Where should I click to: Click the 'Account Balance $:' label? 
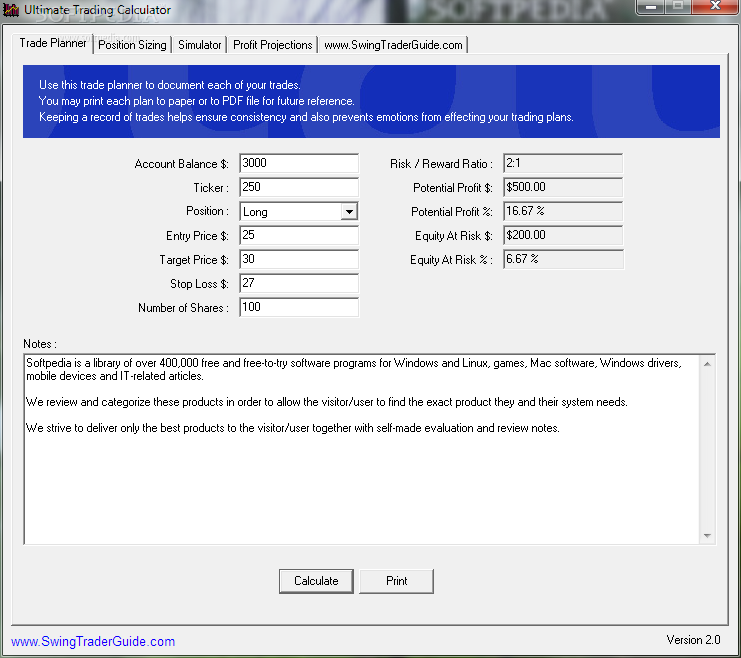pyautogui.click(x=181, y=164)
